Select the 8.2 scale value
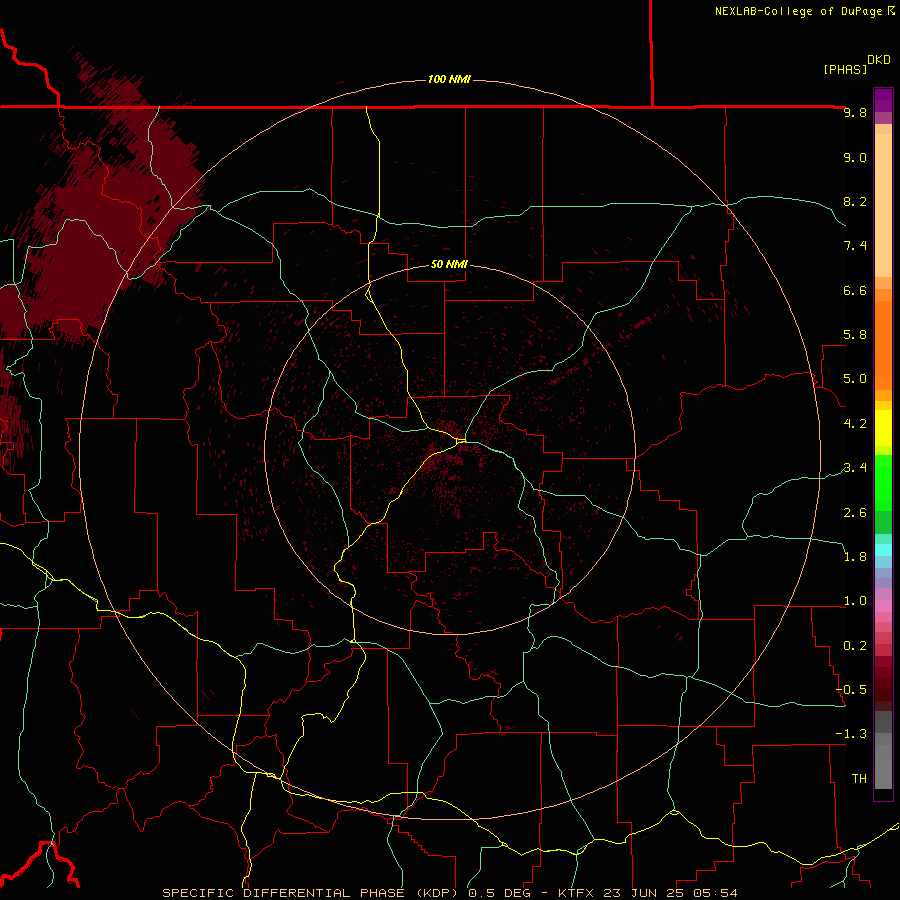900x900 pixels. click(855, 201)
